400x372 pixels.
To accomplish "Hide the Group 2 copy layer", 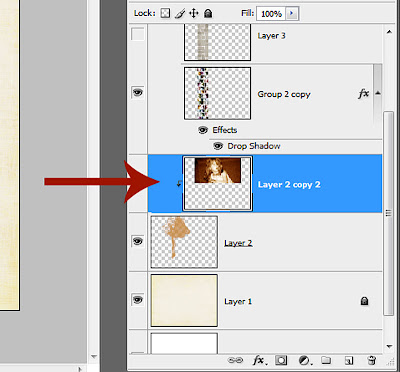I will coord(138,92).
